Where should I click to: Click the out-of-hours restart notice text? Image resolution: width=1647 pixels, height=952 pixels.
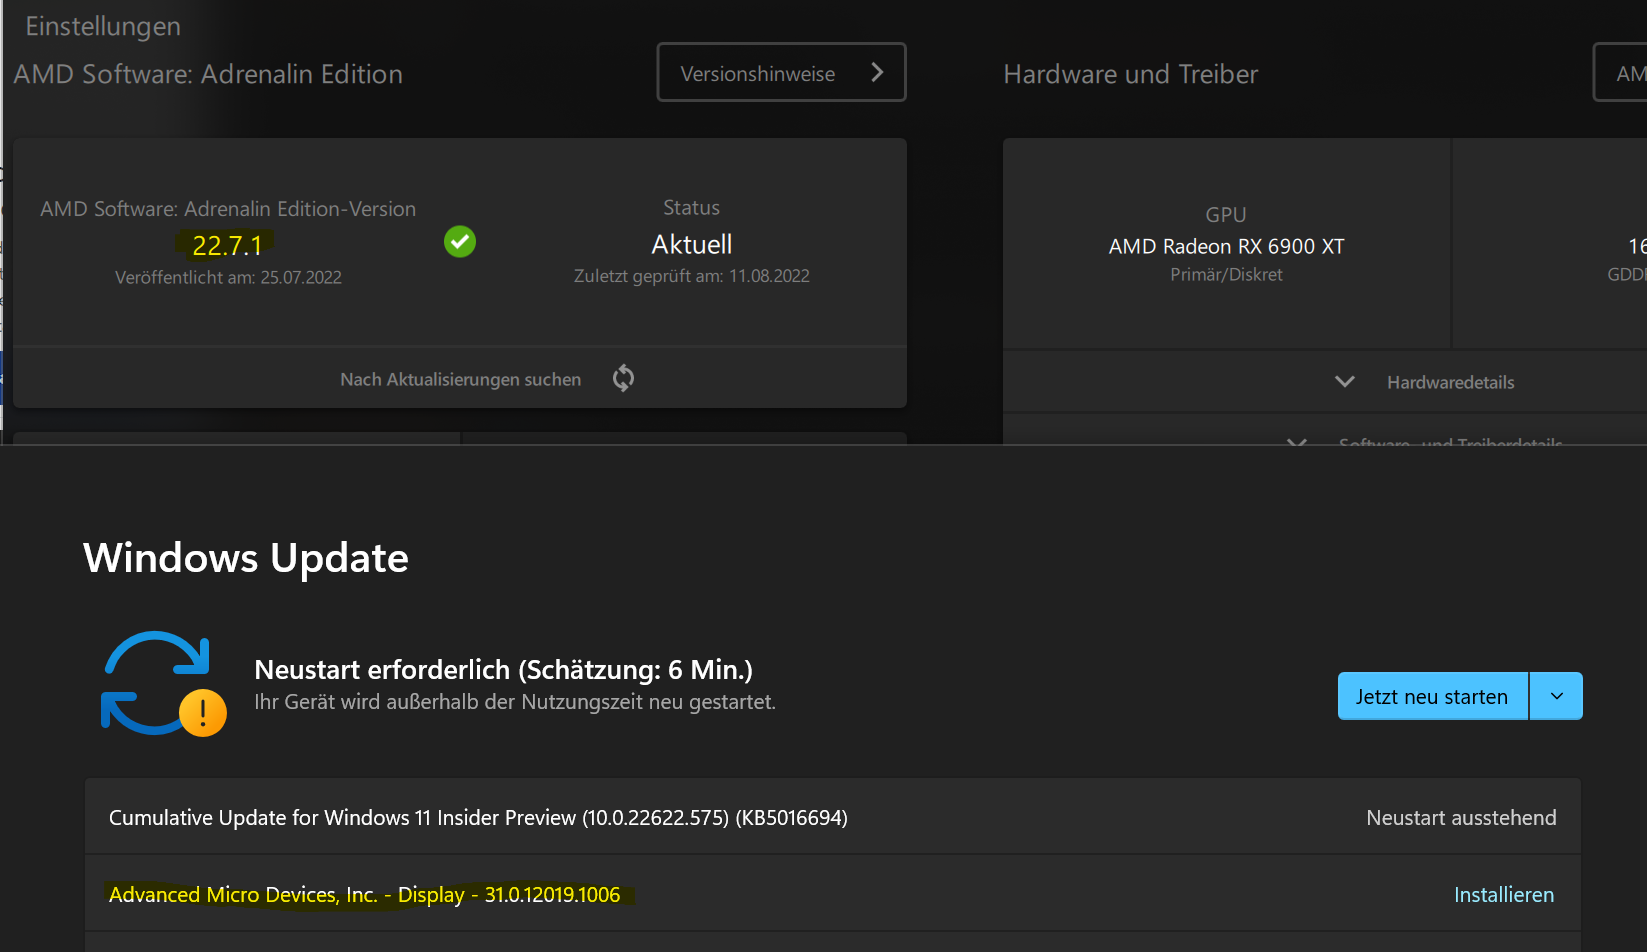click(515, 702)
